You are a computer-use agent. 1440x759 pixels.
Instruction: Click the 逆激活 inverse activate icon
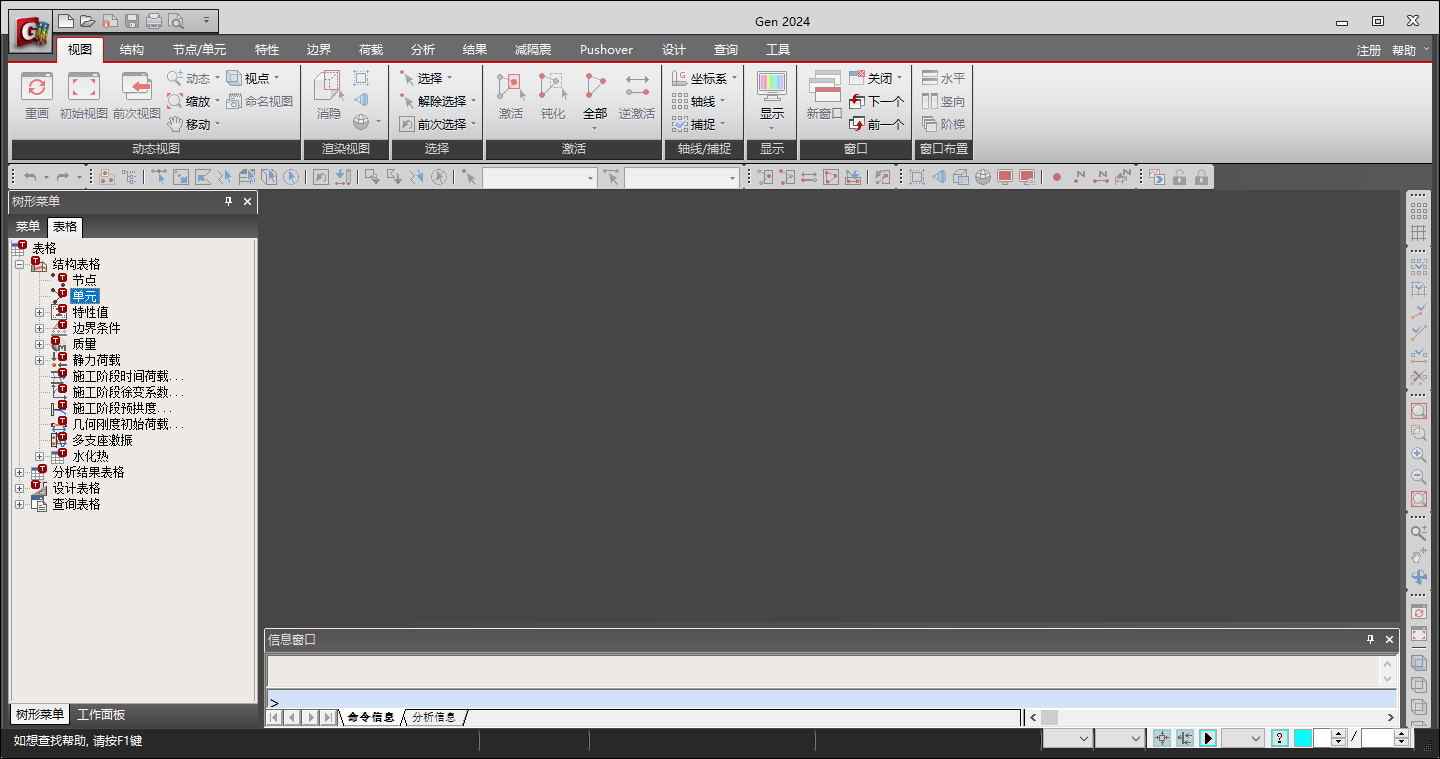coord(637,87)
